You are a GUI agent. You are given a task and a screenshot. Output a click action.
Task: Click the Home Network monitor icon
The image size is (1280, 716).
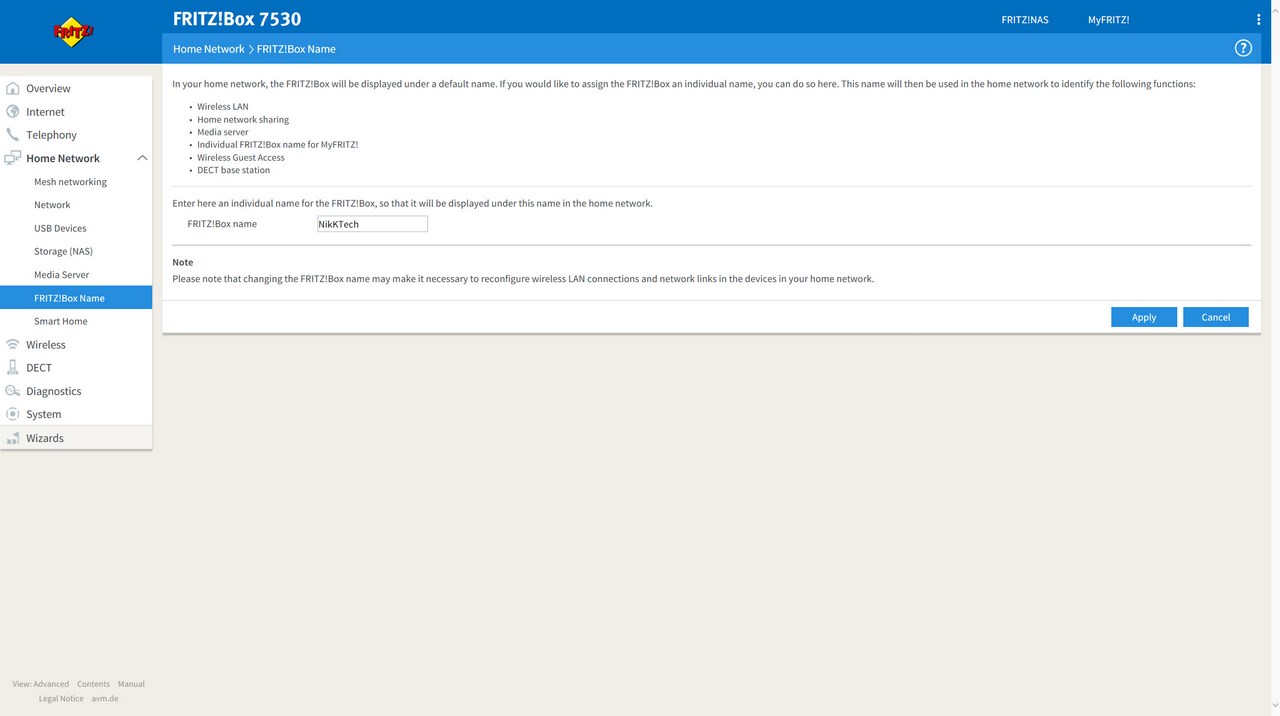[13, 158]
